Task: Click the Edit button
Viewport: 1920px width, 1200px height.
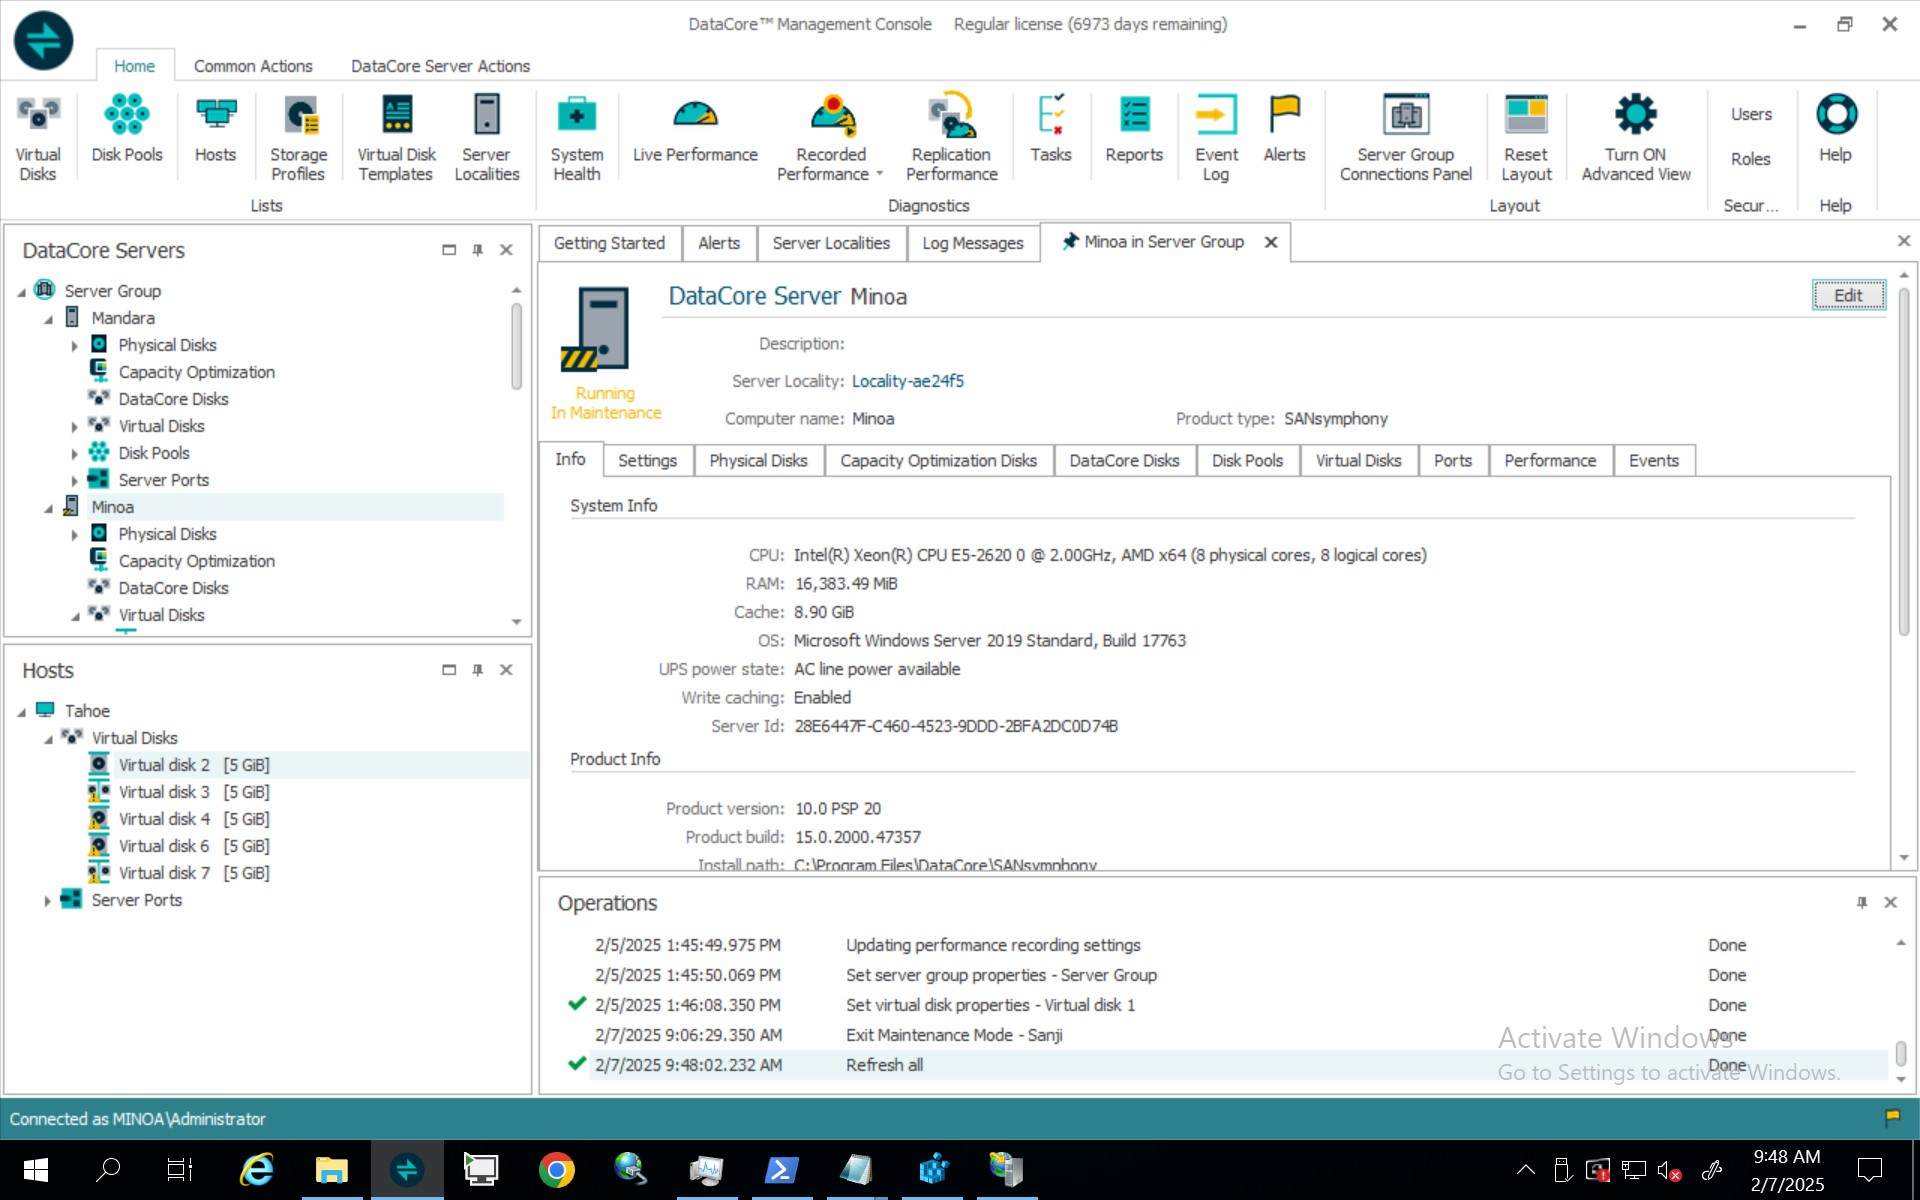Action: click(1848, 295)
